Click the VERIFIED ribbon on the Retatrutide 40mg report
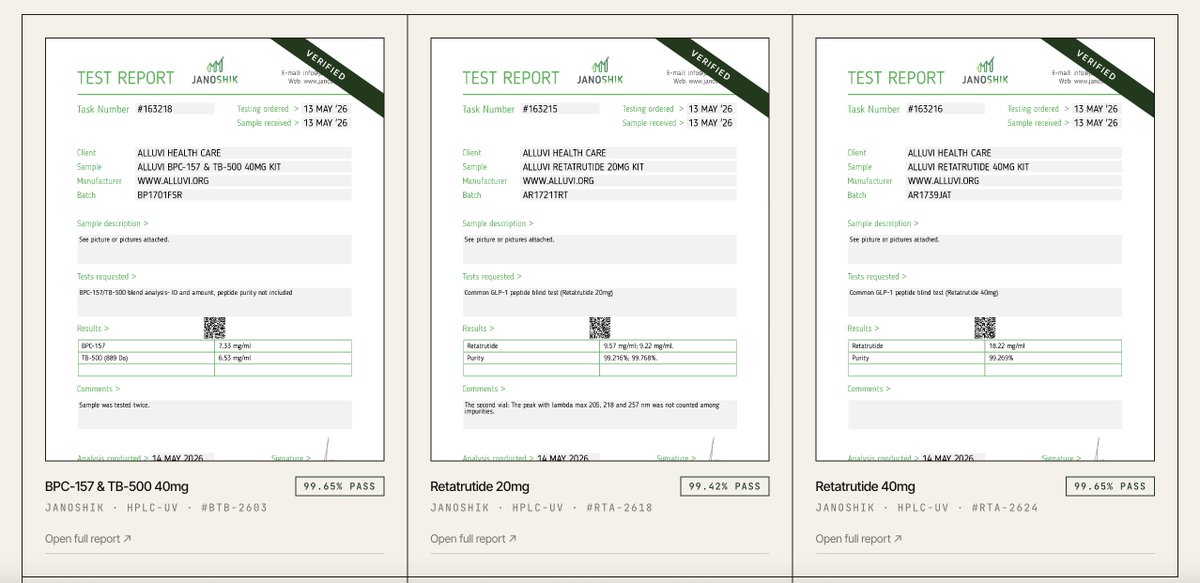The height and width of the screenshot is (583, 1200). pos(1099,66)
